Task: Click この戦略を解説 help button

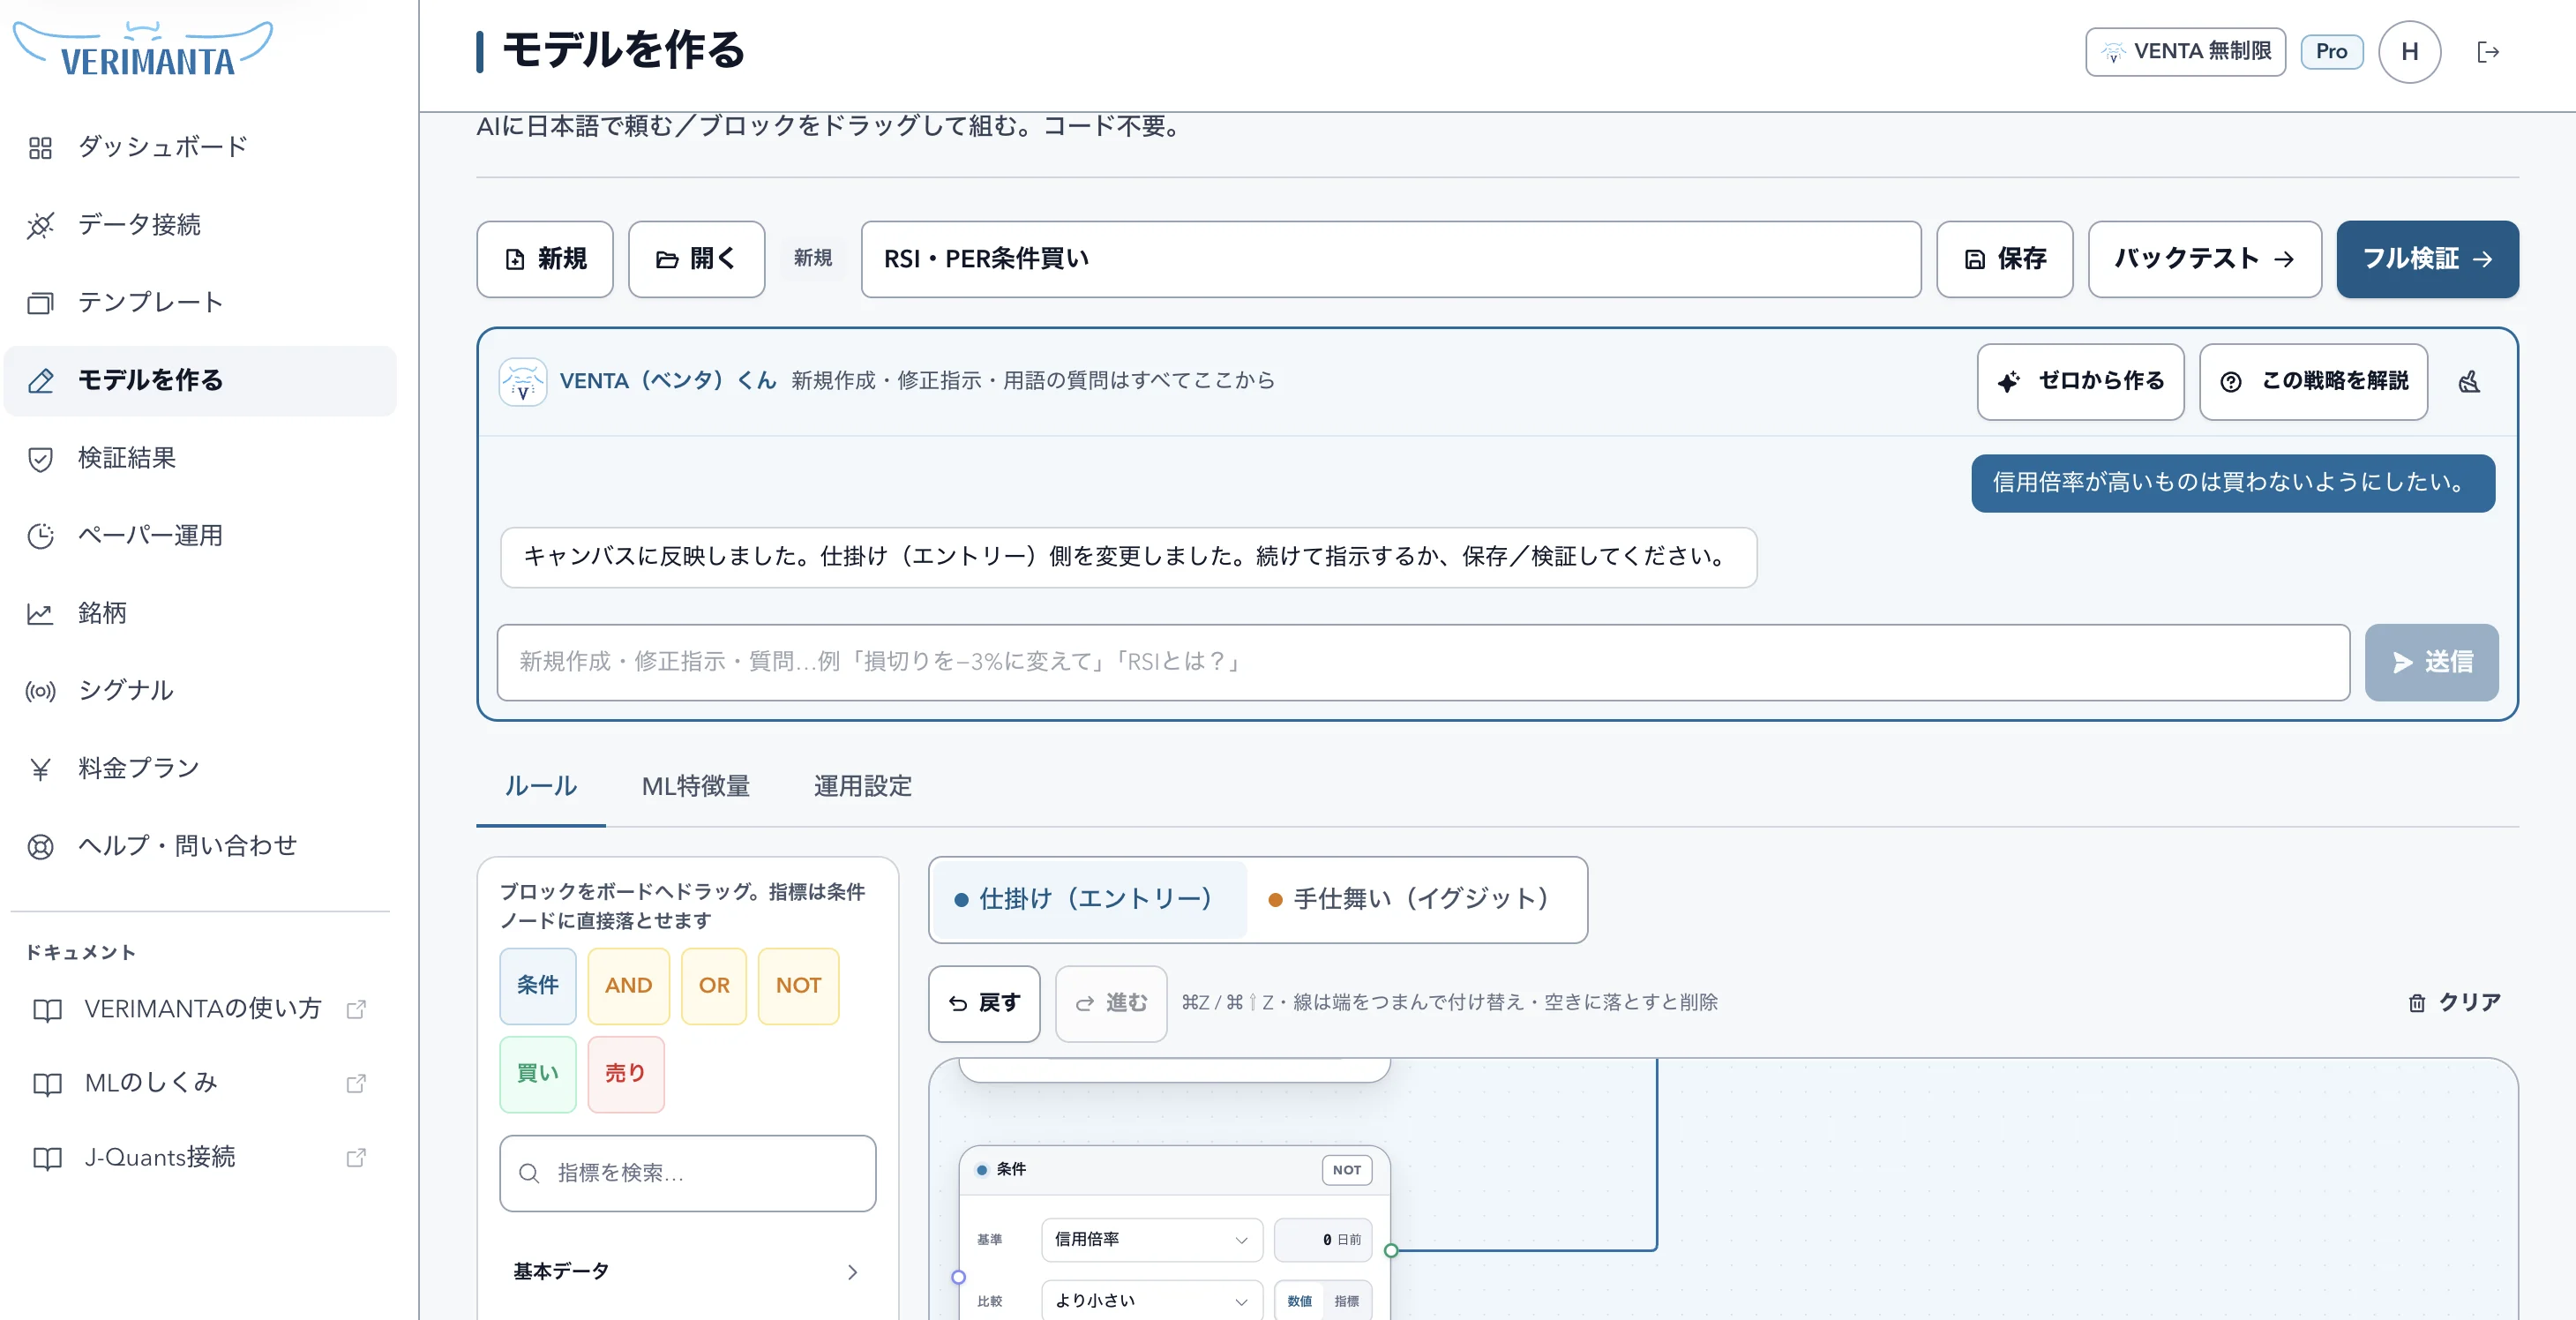Action: click(2313, 381)
